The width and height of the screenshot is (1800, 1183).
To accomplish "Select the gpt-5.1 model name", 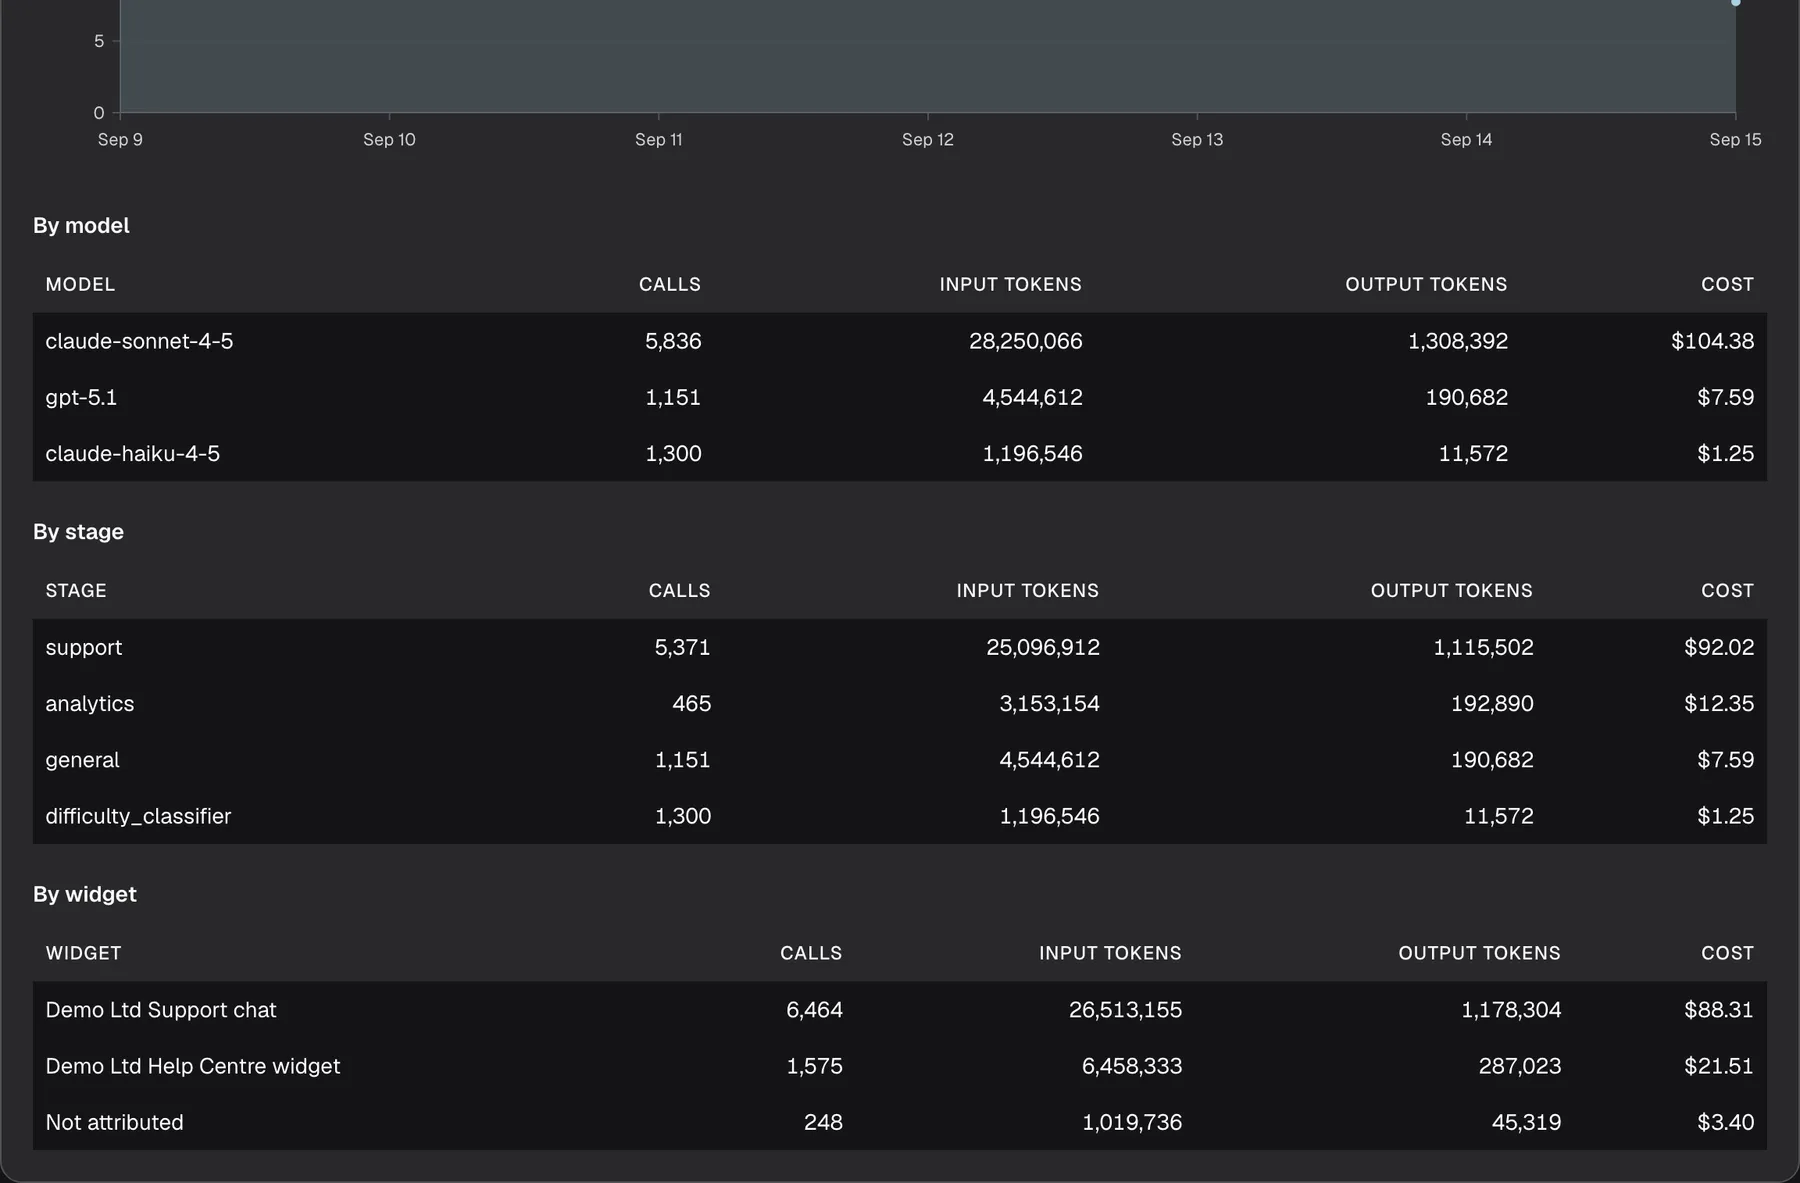I will click(x=81, y=398).
